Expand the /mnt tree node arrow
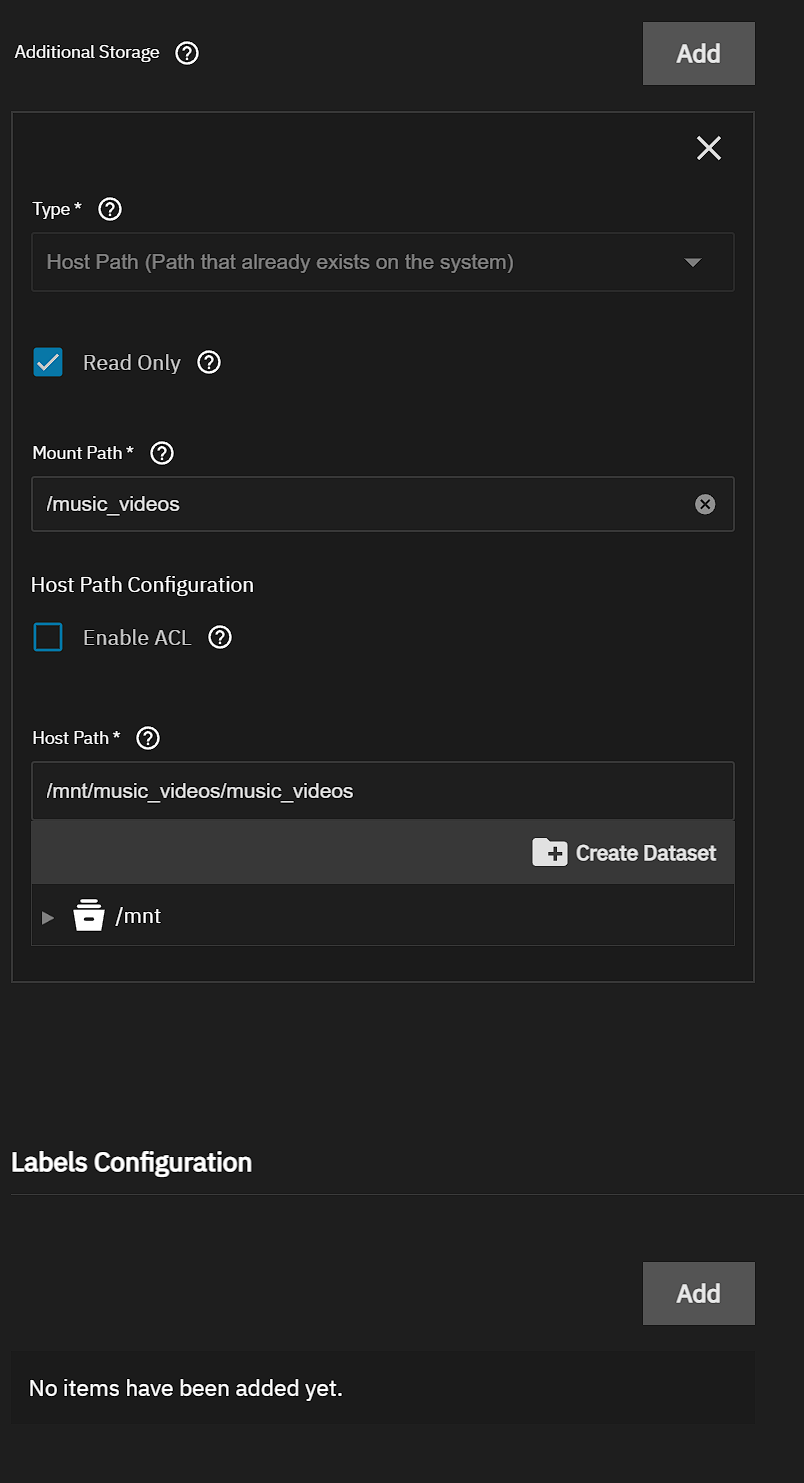Screen dimensions: 804x1483 point(48,917)
